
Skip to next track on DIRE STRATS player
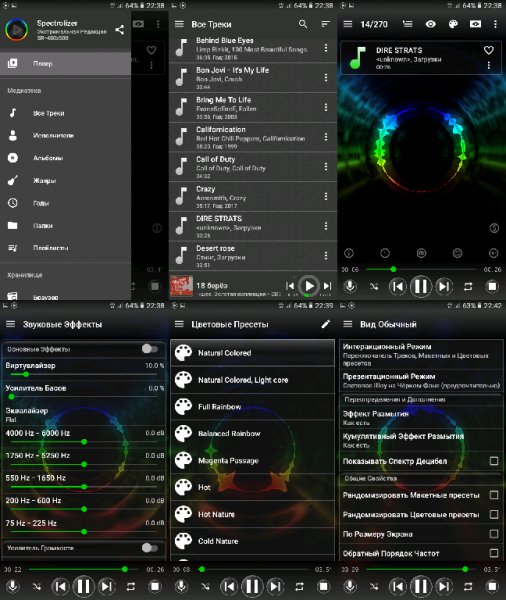click(x=444, y=286)
